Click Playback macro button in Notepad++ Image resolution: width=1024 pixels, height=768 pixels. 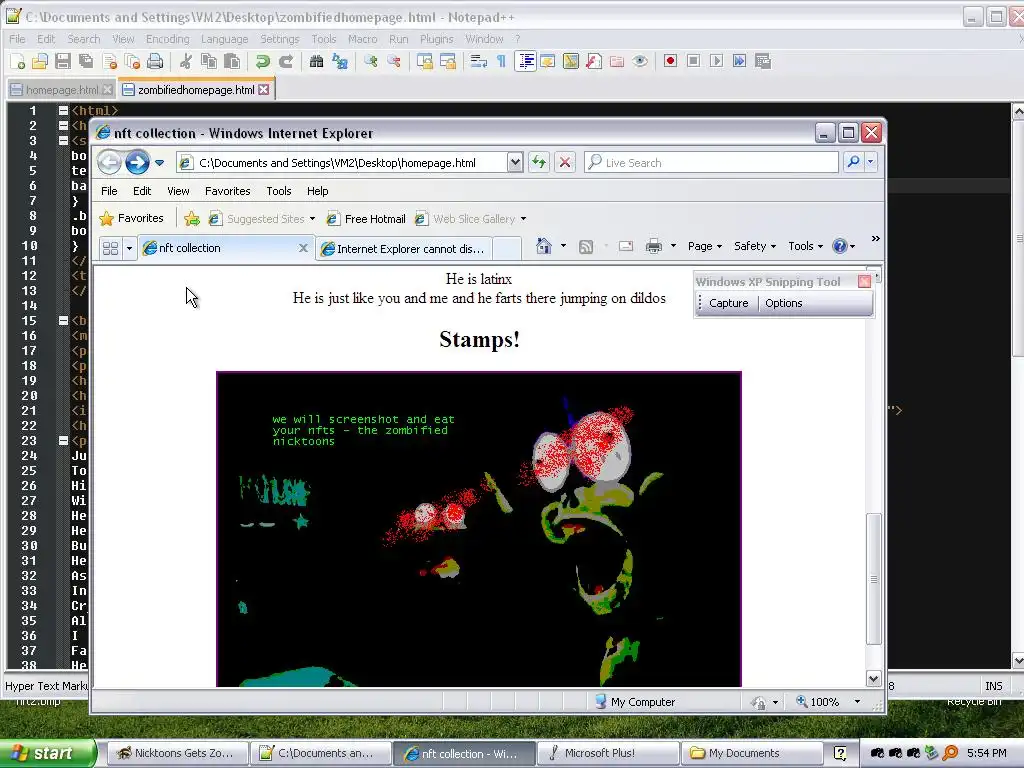tap(716, 61)
